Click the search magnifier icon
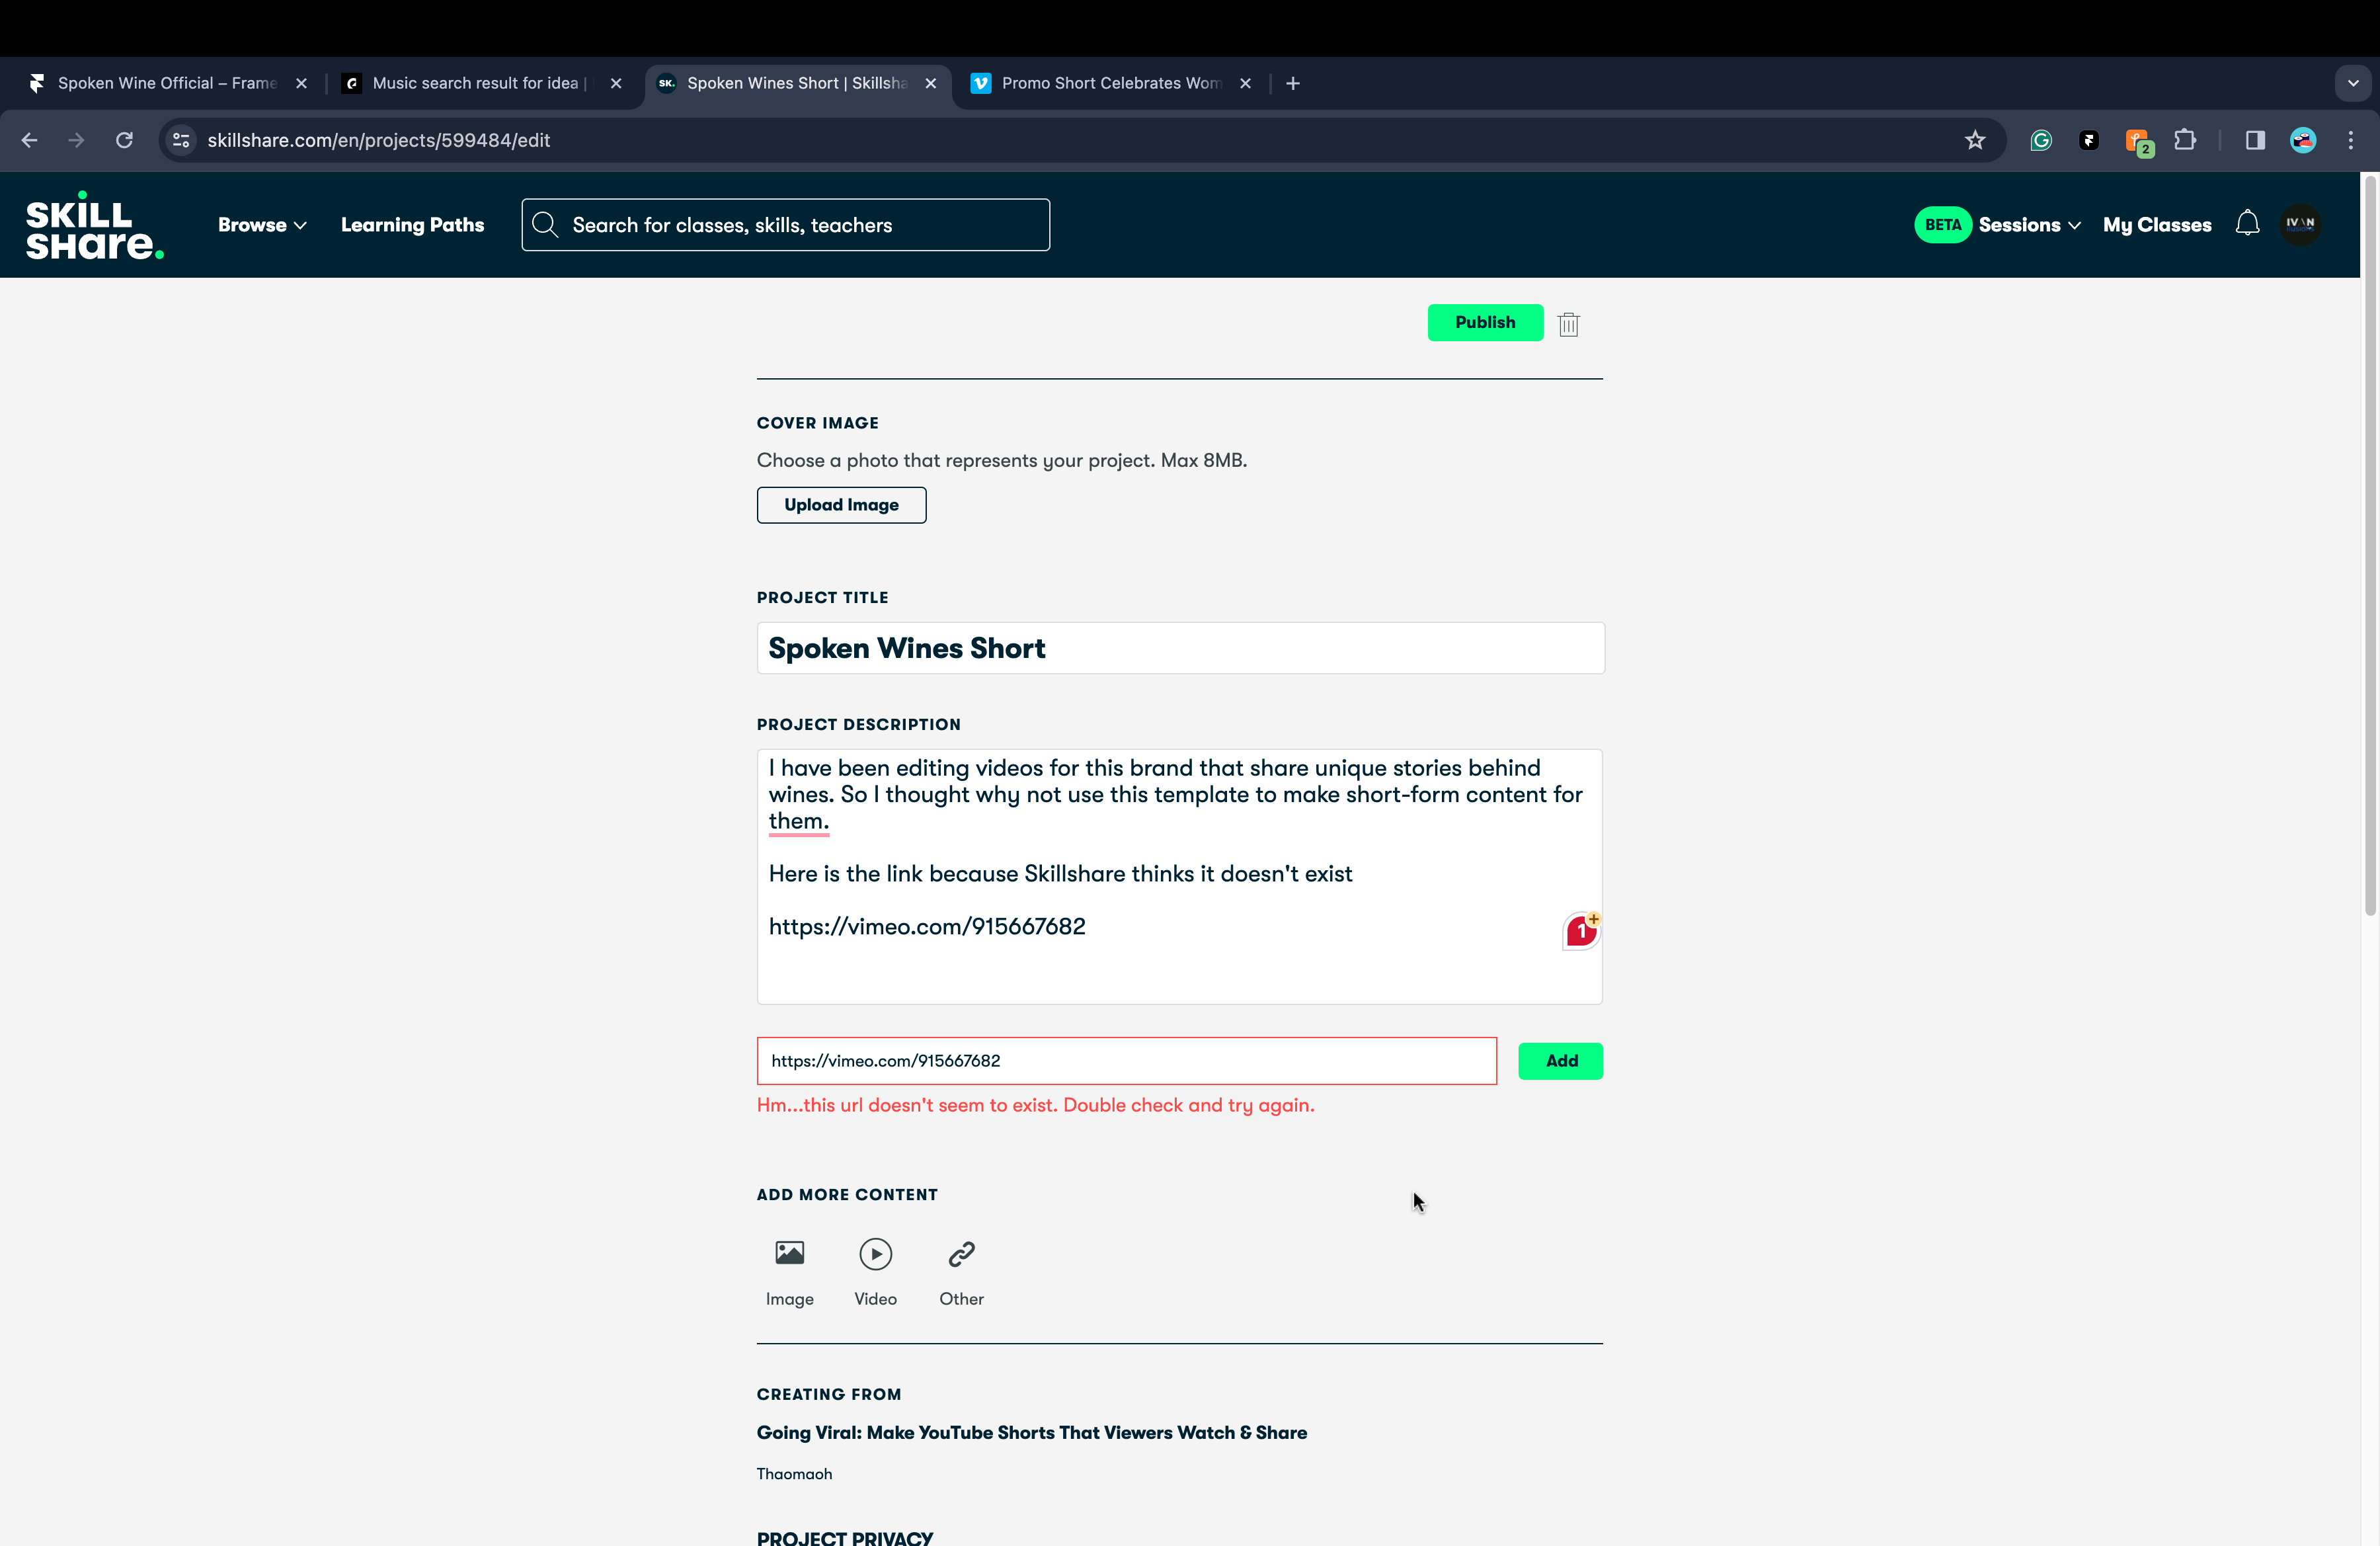Screen dimensions: 2380x1546 tap(545, 225)
